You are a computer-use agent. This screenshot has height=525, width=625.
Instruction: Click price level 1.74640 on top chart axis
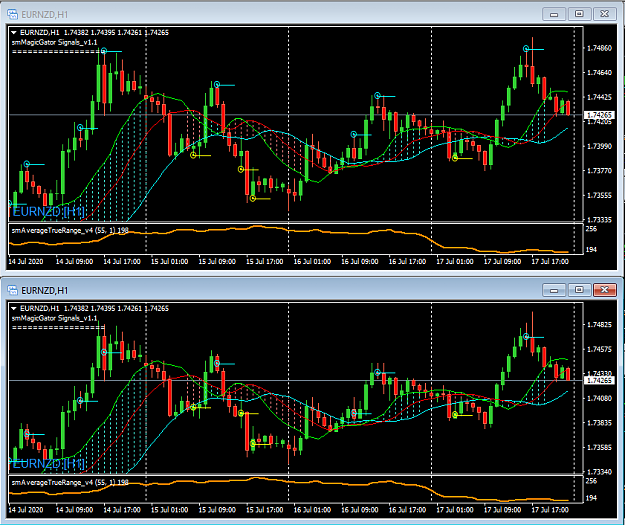pyautogui.click(x=599, y=72)
